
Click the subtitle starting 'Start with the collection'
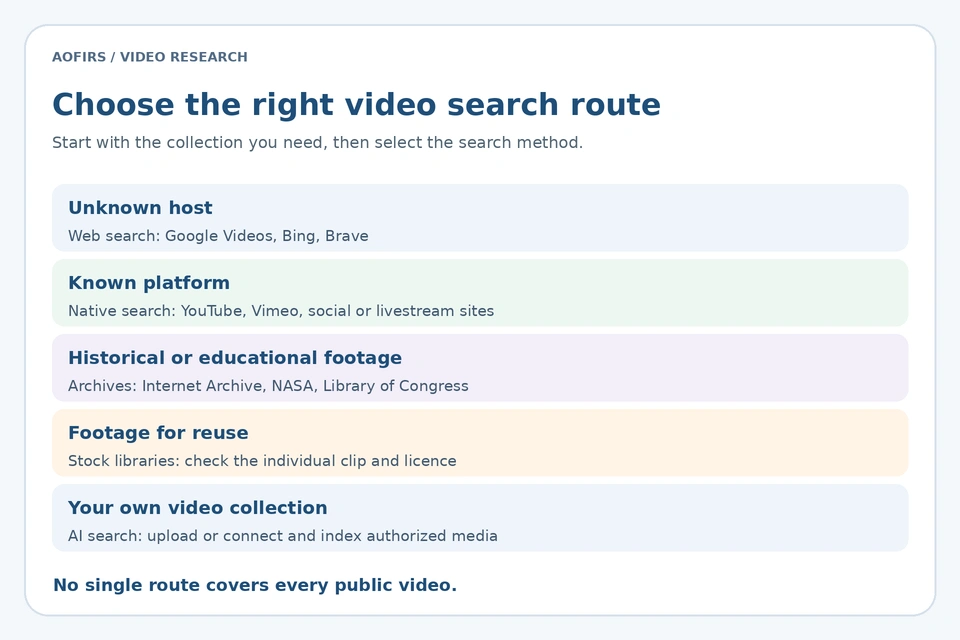pyautogui.click(x=317, y=143)
